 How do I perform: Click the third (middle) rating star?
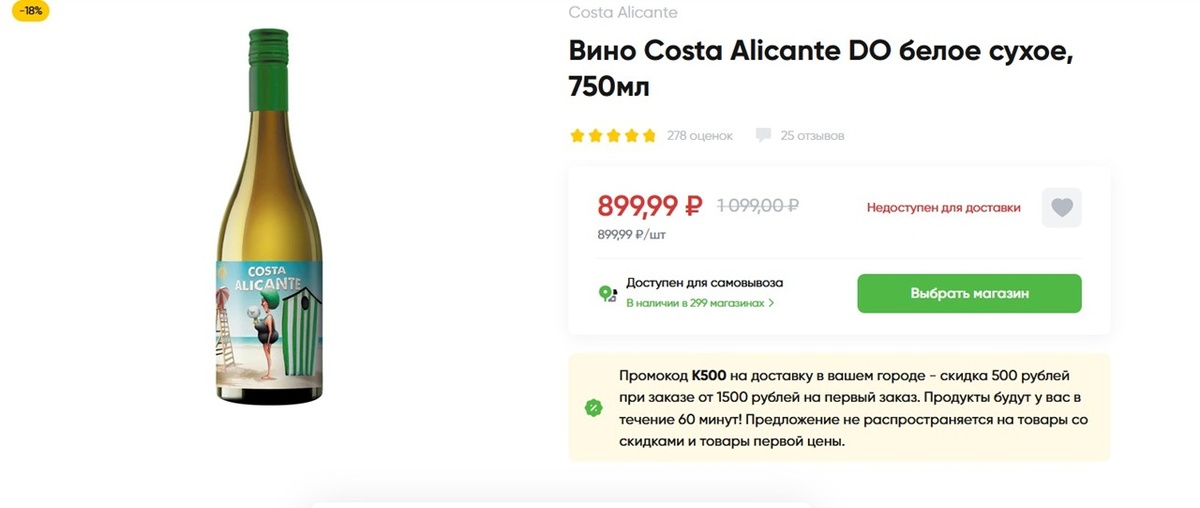click(613, 135)
